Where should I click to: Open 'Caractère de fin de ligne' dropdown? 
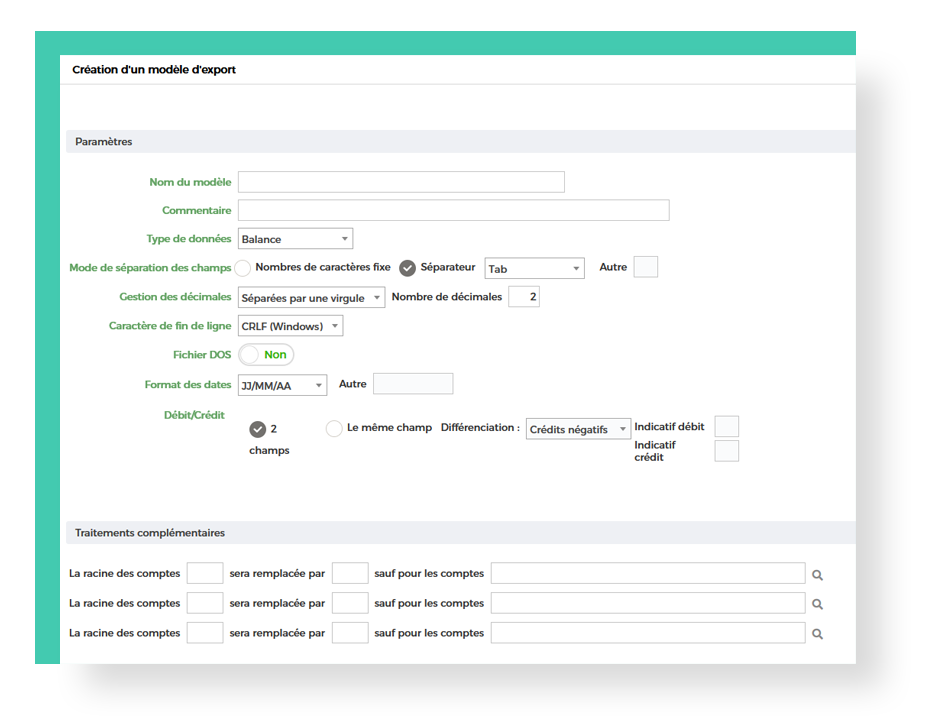pyautogui.click(x=290, y=326)
